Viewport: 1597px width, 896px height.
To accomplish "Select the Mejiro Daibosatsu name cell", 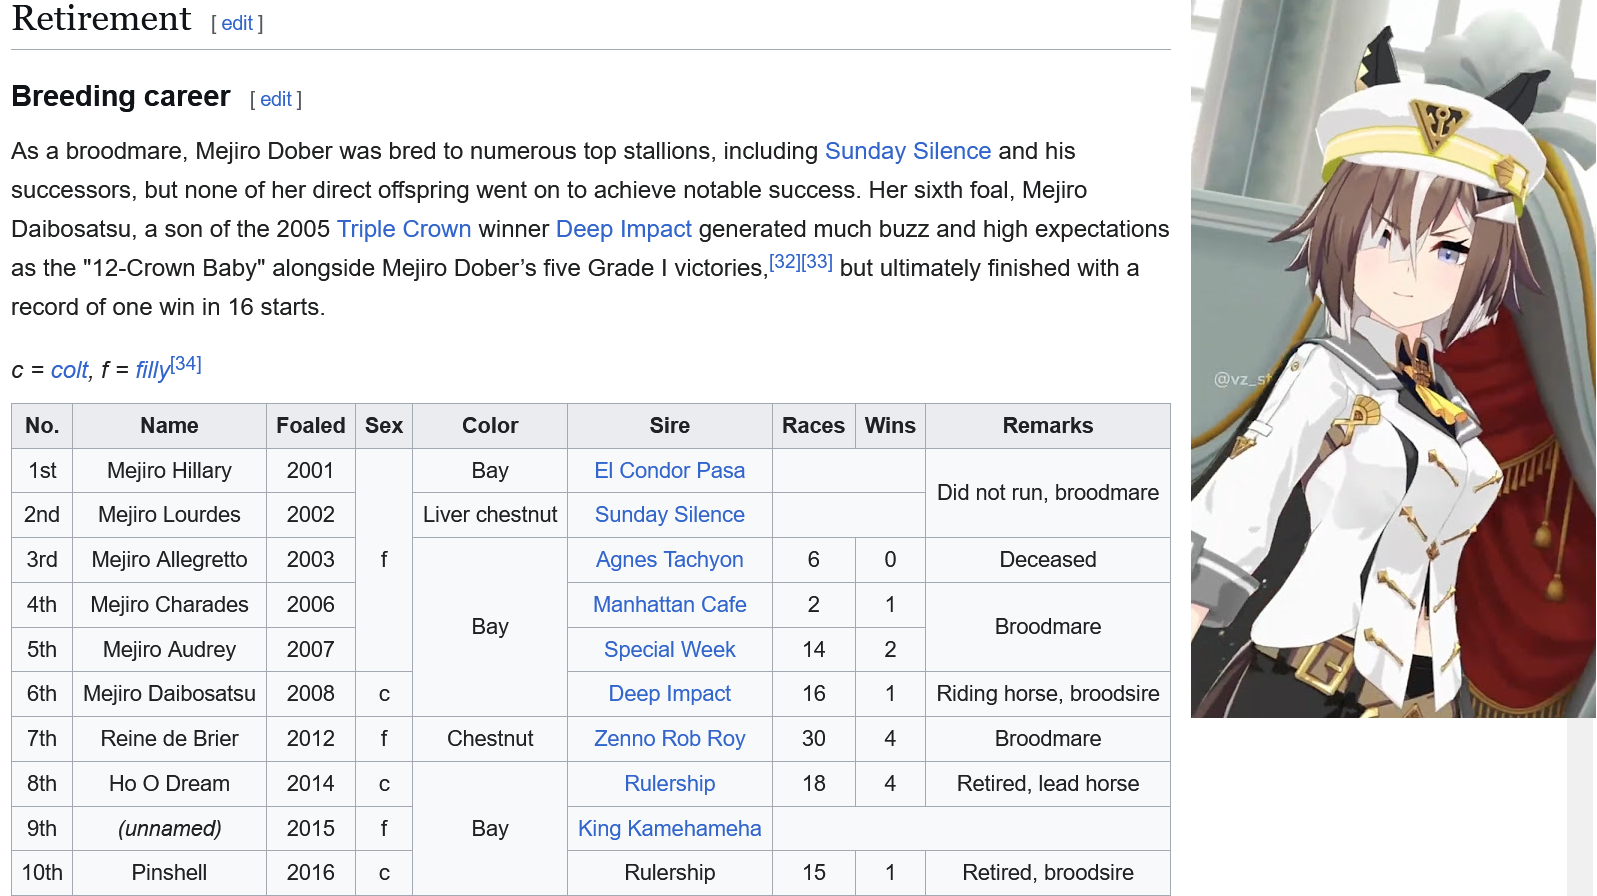I will click(x=170, y=694).
